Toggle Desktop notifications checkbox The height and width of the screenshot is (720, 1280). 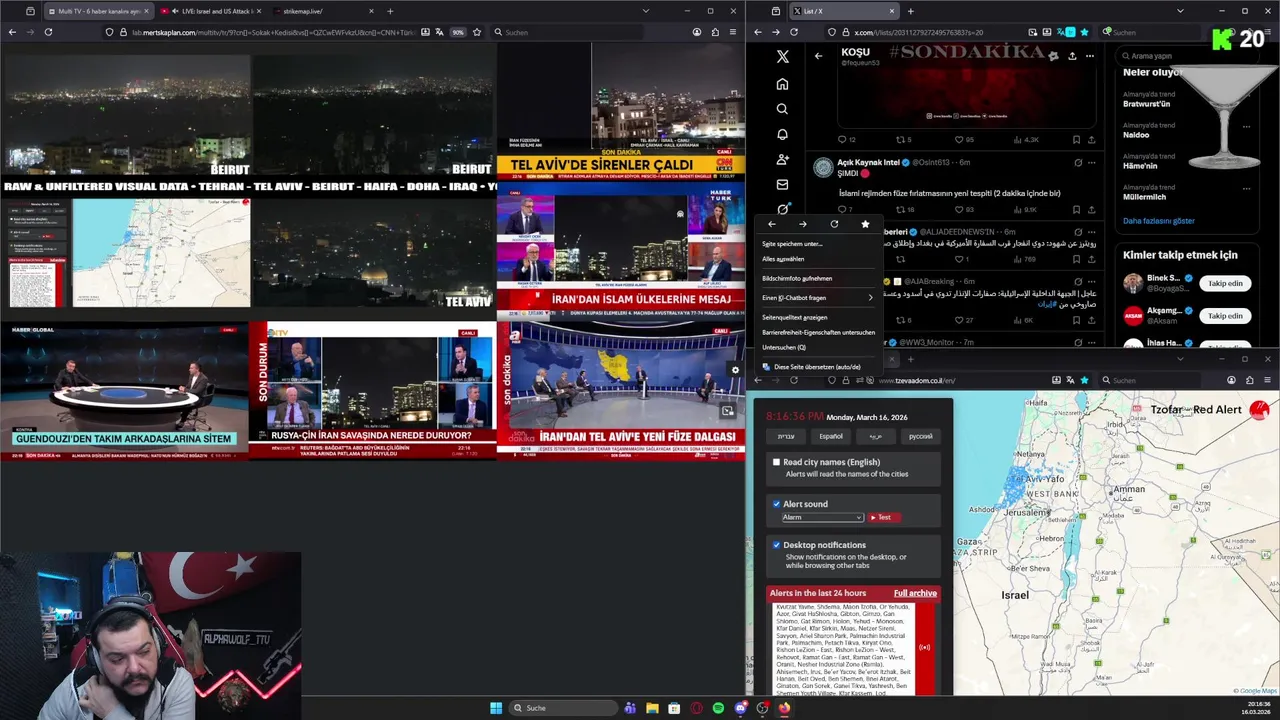pyautogui.click(x=776, y=545)
